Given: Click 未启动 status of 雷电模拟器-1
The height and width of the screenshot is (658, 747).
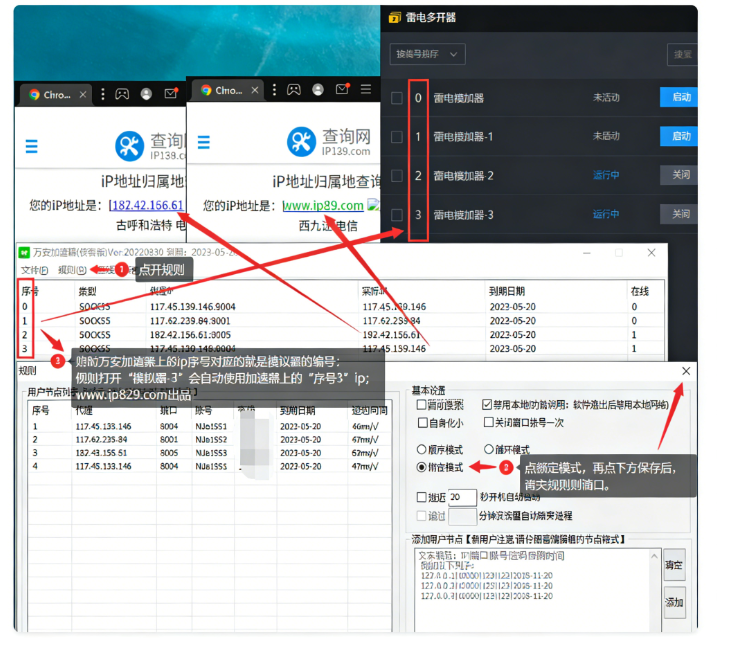Looking at the screenshot, I should coord(606,136).
